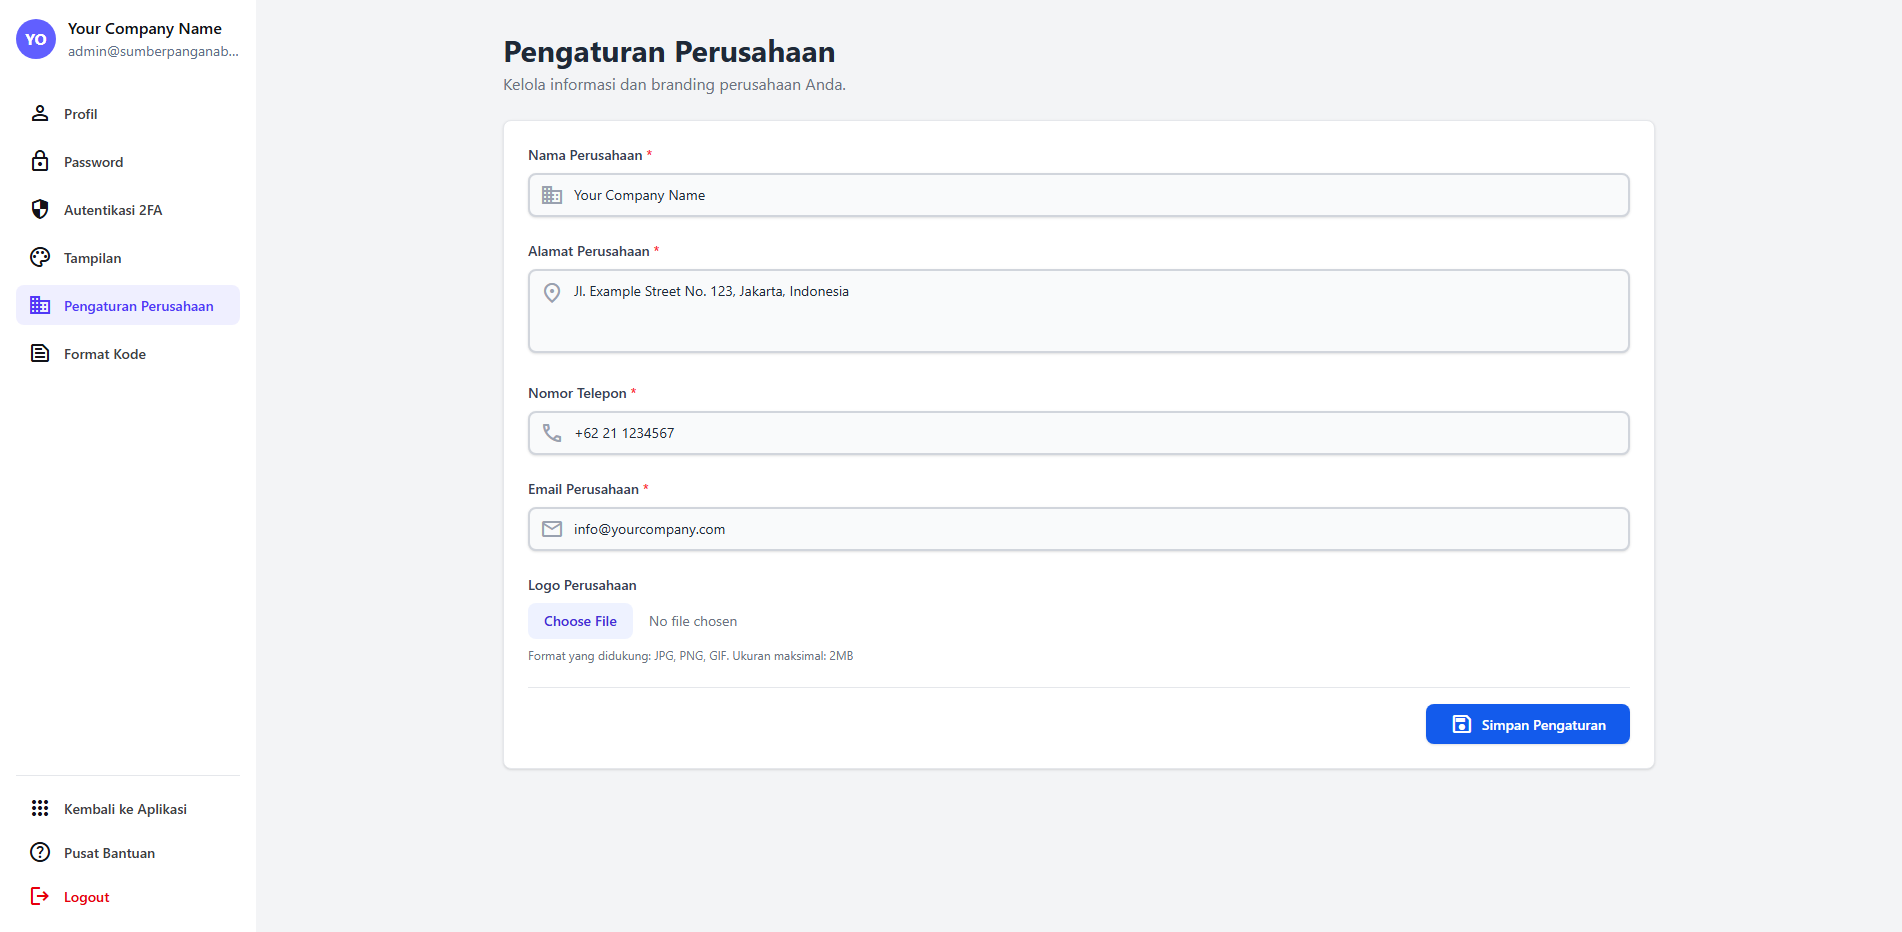Click the Password lock icon
Screen dimensions: 1902x932
(x=40, y=161)
